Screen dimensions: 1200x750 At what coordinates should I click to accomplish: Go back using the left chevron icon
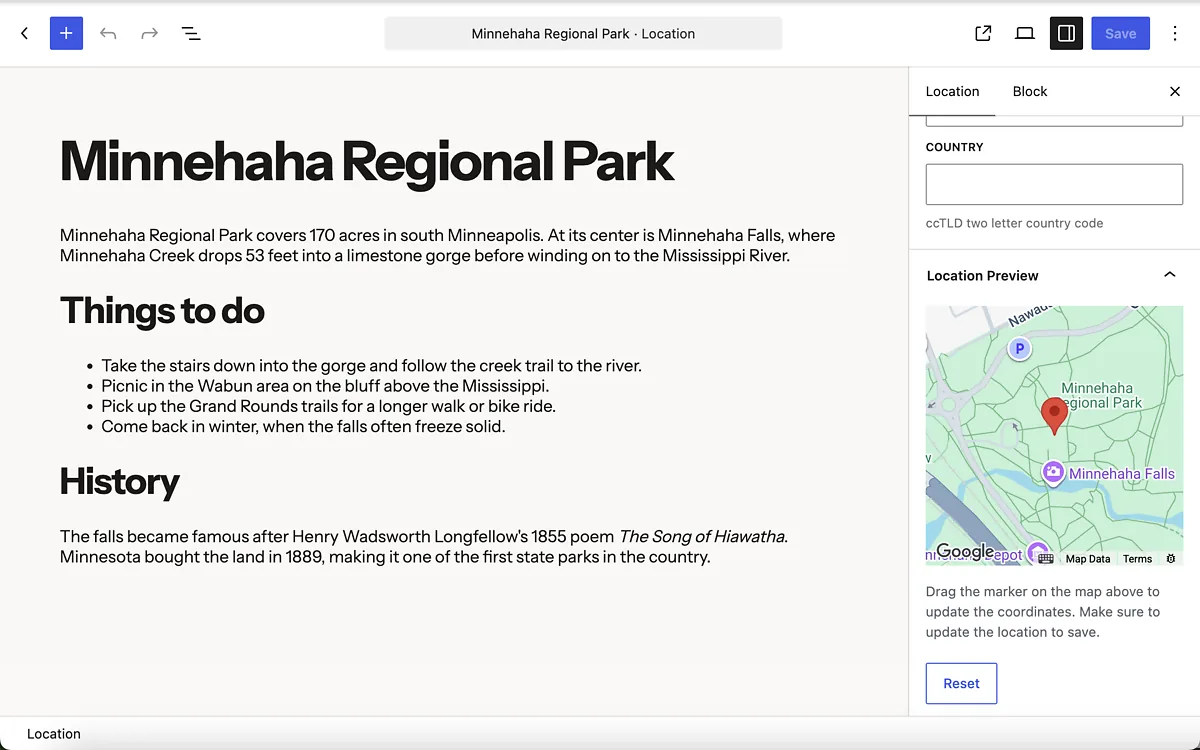[25, 33]
